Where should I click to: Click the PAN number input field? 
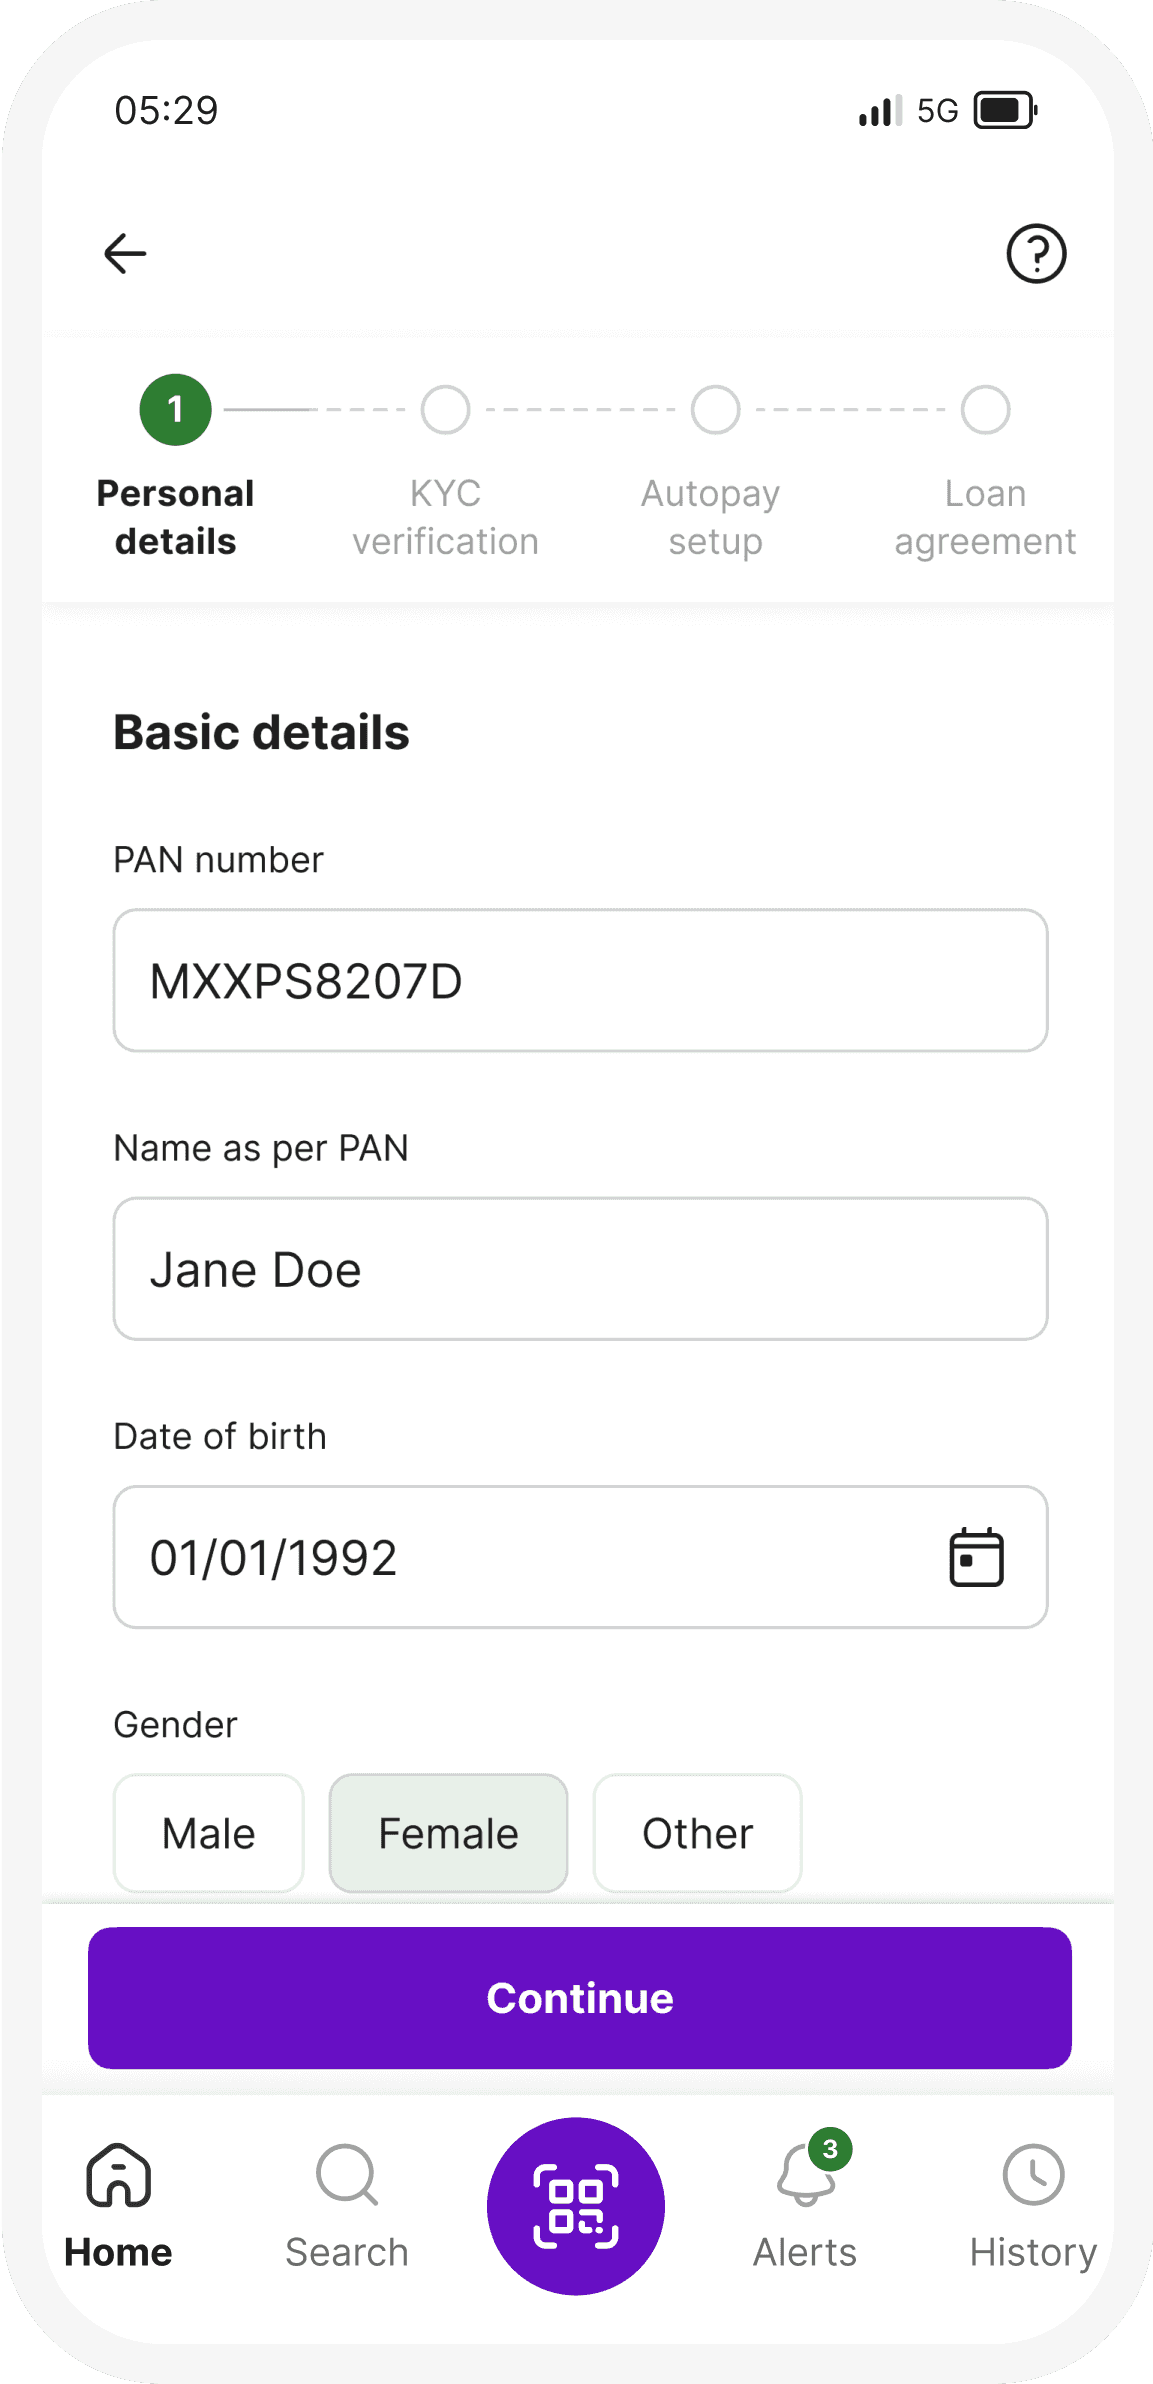(x=580, y=980)
